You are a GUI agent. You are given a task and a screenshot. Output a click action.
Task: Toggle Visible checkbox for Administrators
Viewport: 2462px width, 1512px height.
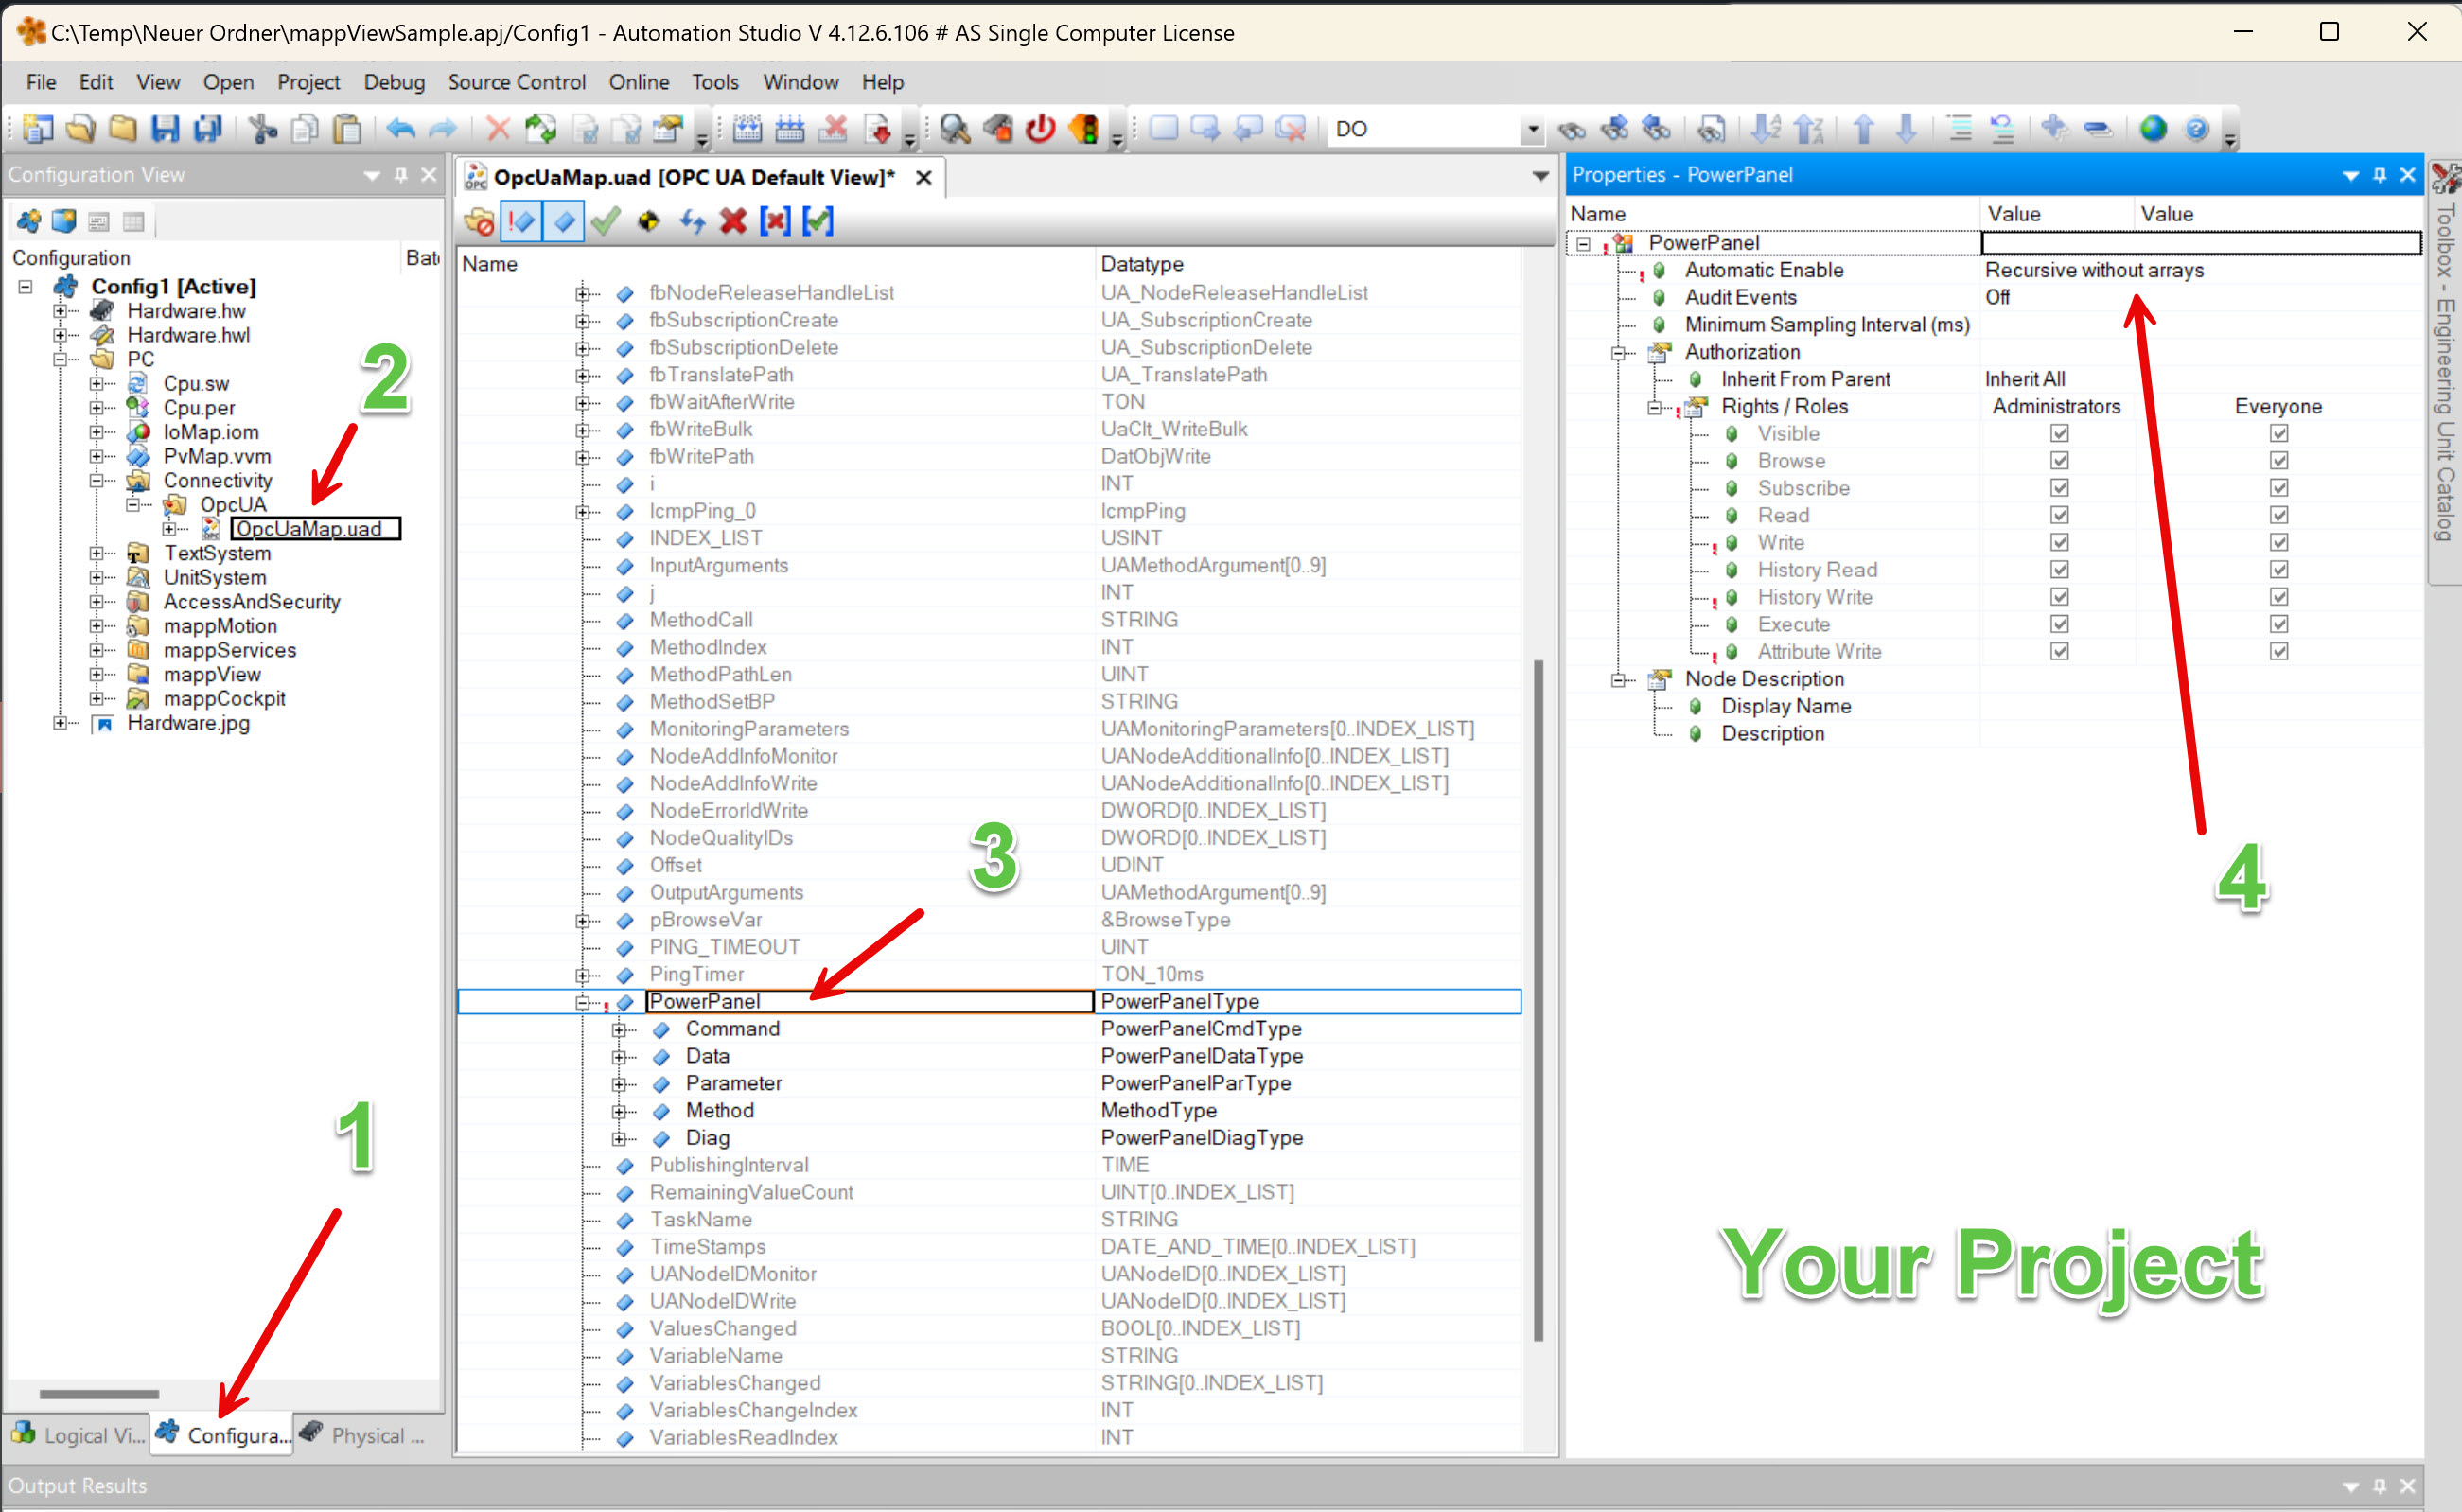2059,434
